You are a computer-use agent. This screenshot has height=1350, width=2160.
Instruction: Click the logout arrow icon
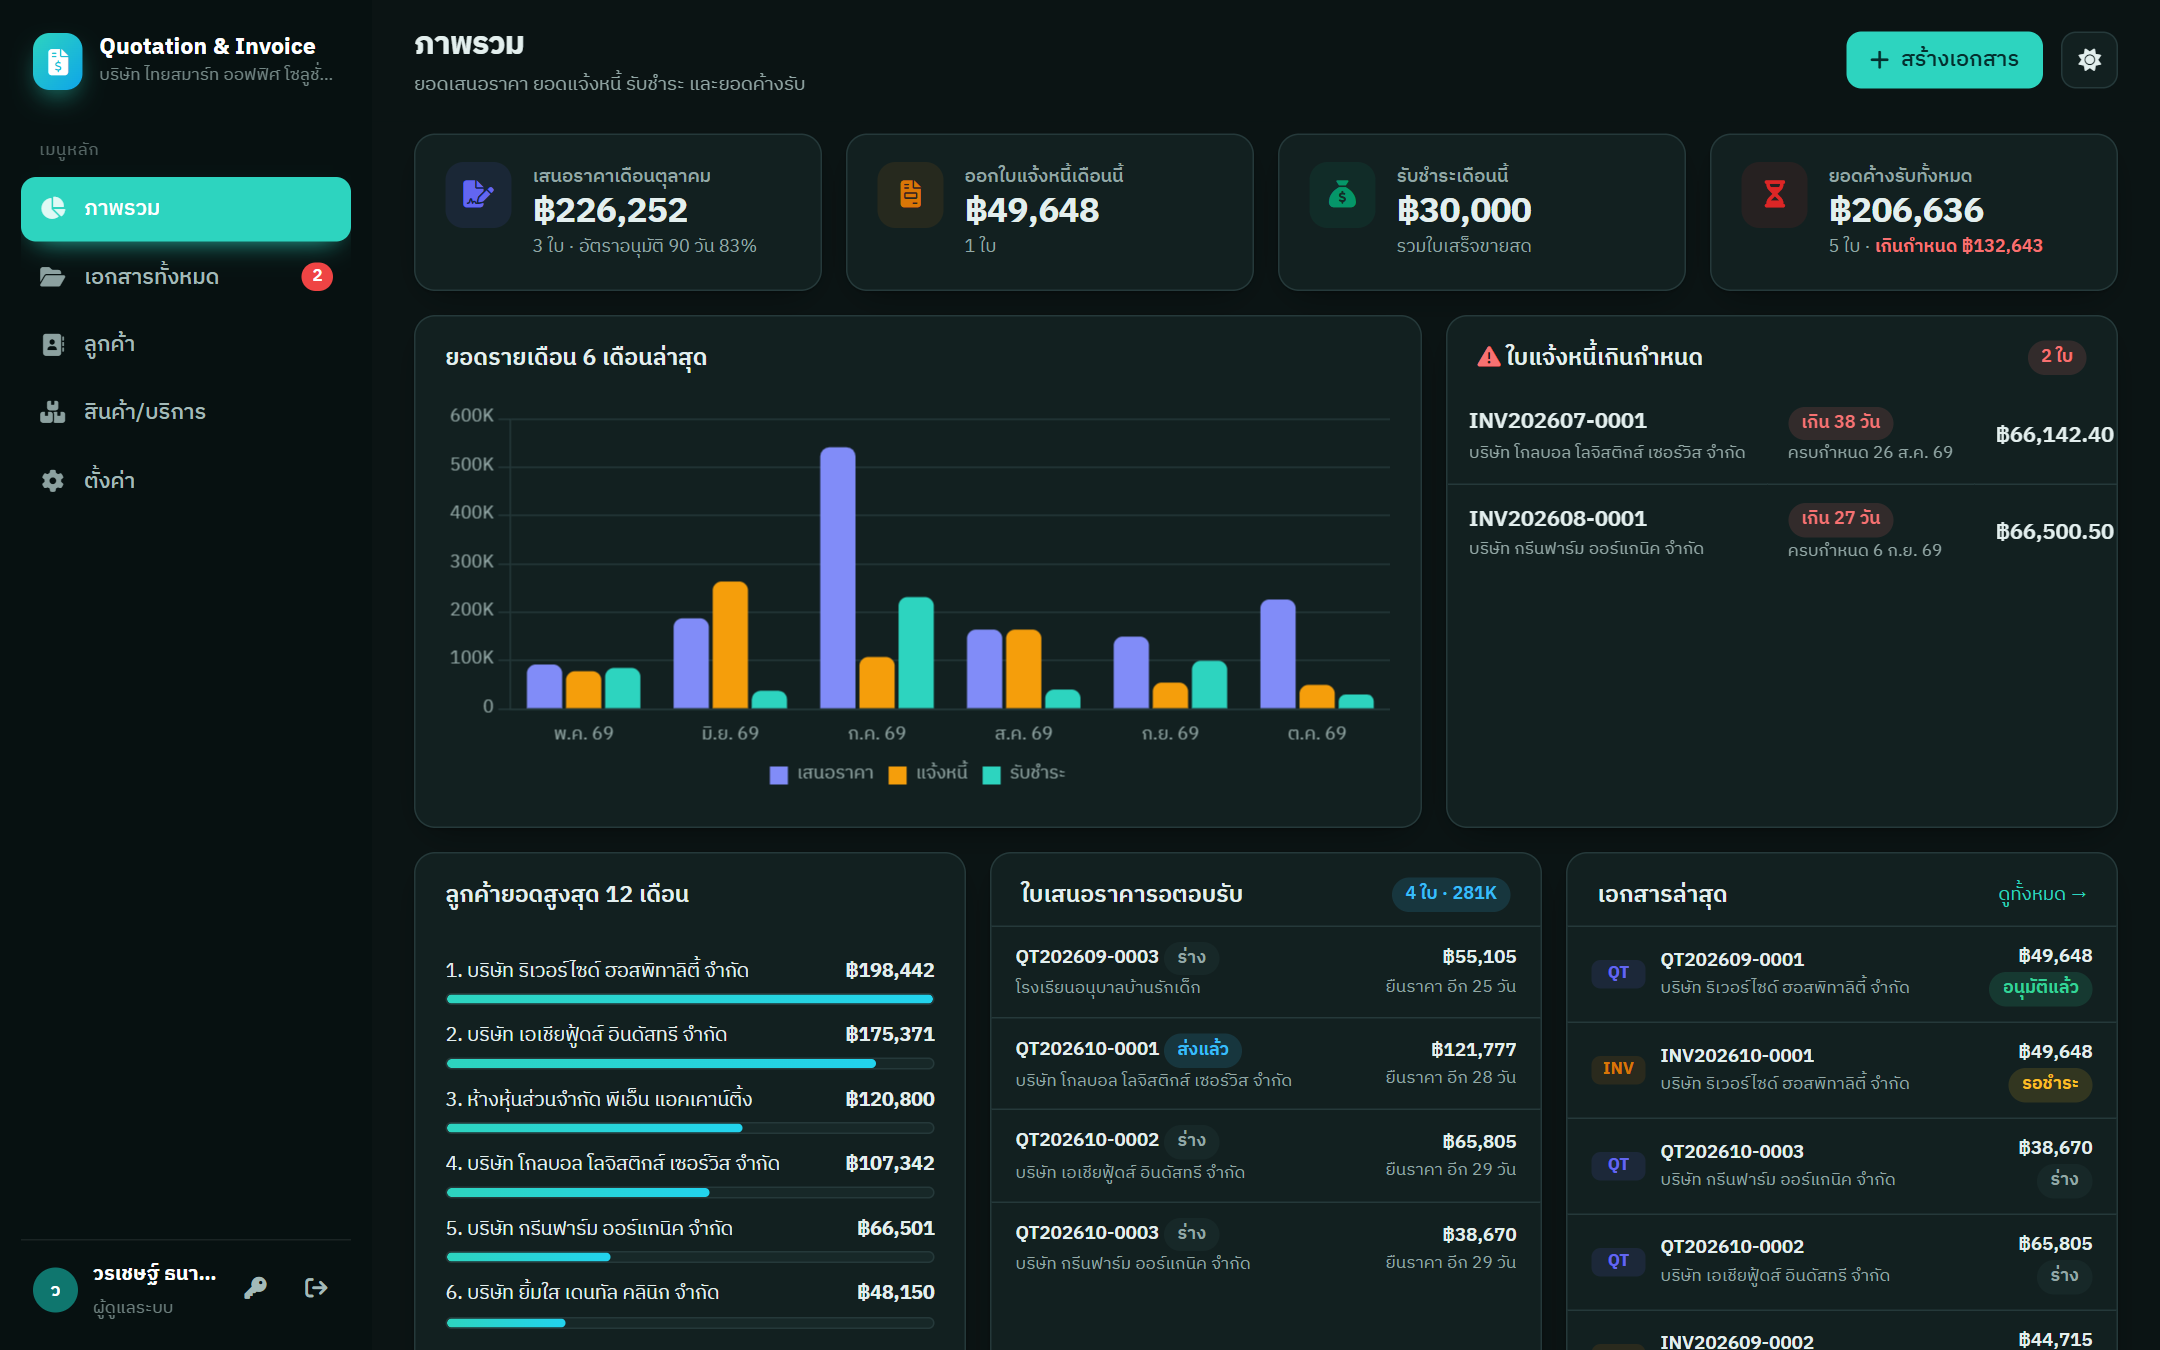tap(316, 1287)
